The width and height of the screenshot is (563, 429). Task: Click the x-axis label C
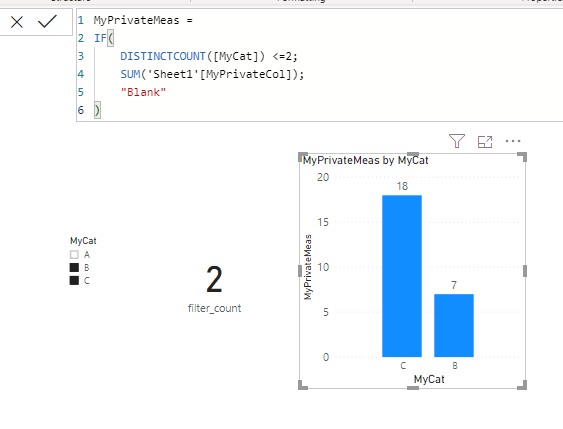pos(403,366)
